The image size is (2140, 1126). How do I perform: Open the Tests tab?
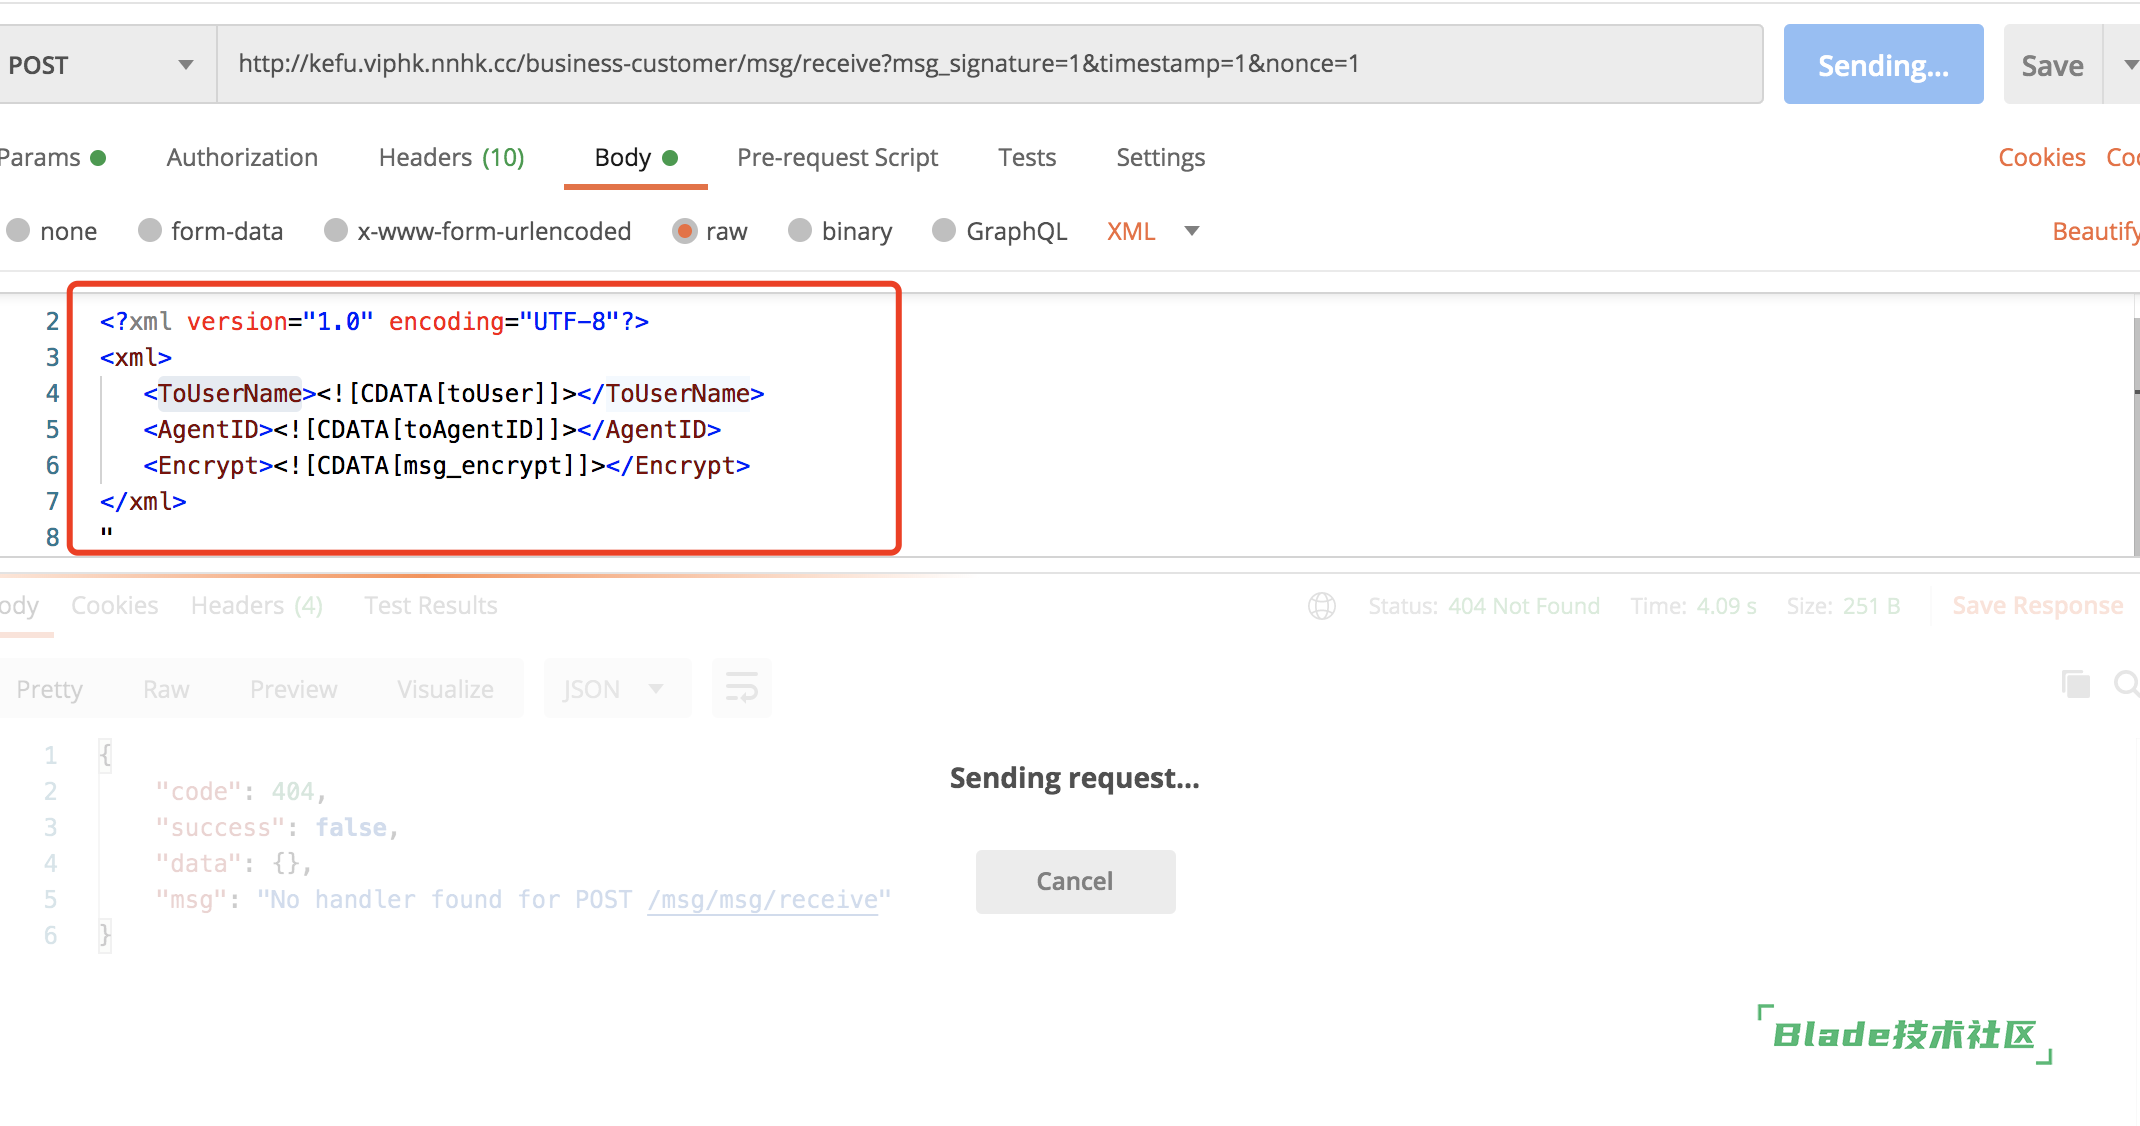[1027, 158]
